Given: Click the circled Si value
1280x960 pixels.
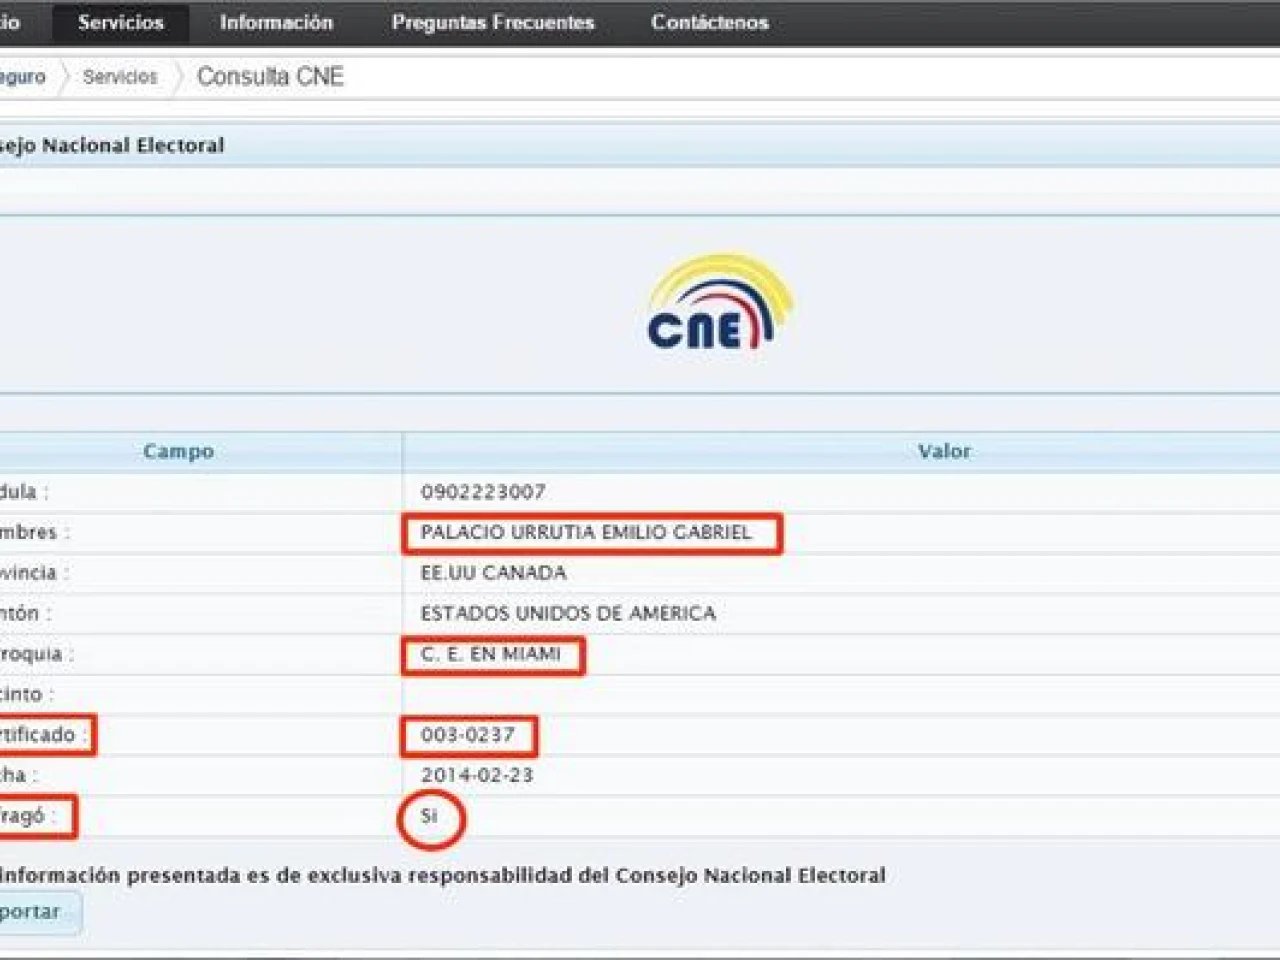Looking at the screenshot, I should 429,816.
